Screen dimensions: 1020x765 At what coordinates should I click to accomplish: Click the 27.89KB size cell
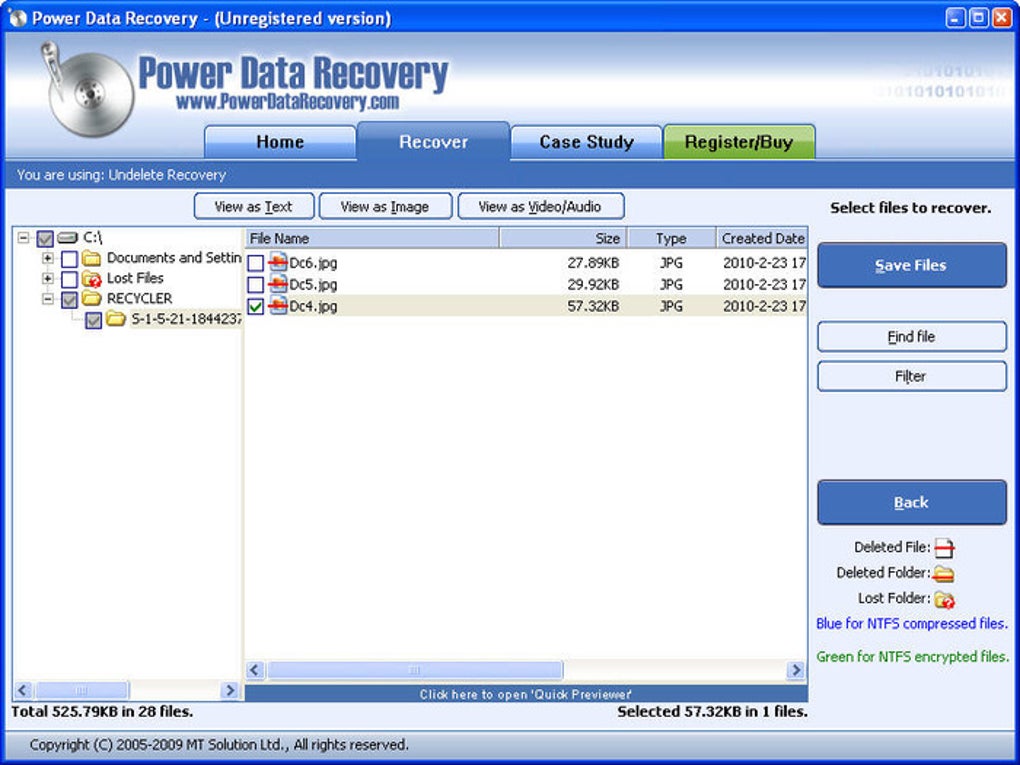coord(593,263)
